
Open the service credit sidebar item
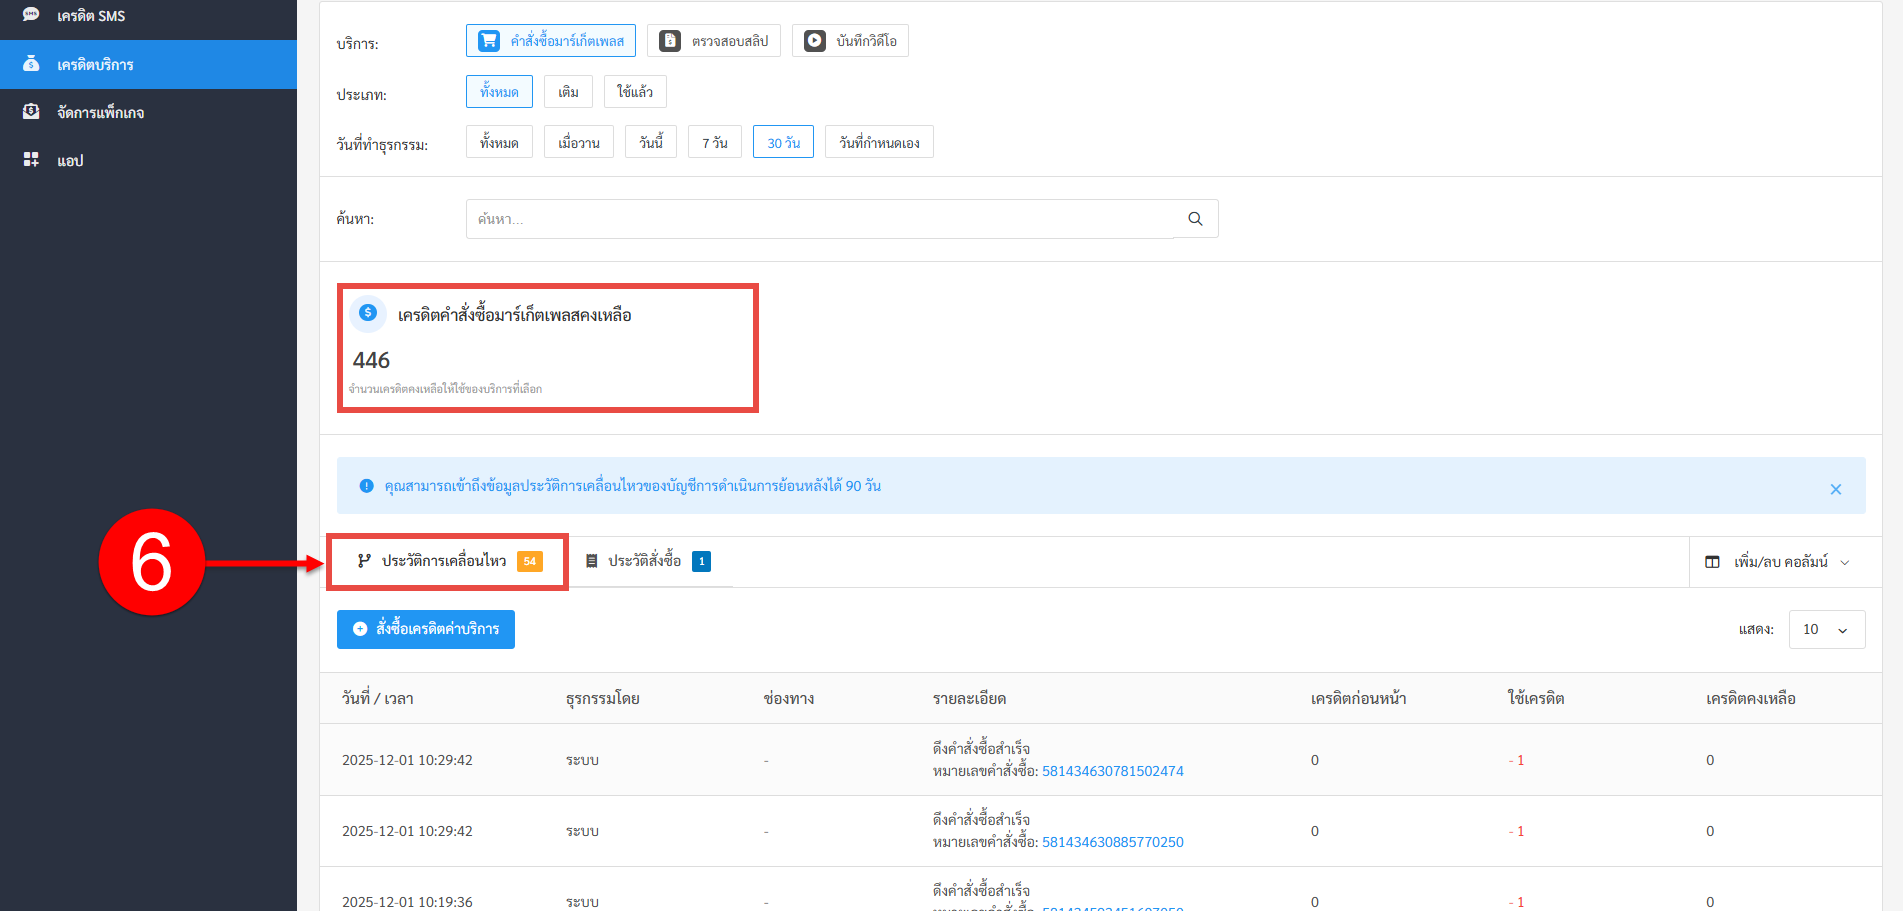pyautogui.click(x=95, y=65)
